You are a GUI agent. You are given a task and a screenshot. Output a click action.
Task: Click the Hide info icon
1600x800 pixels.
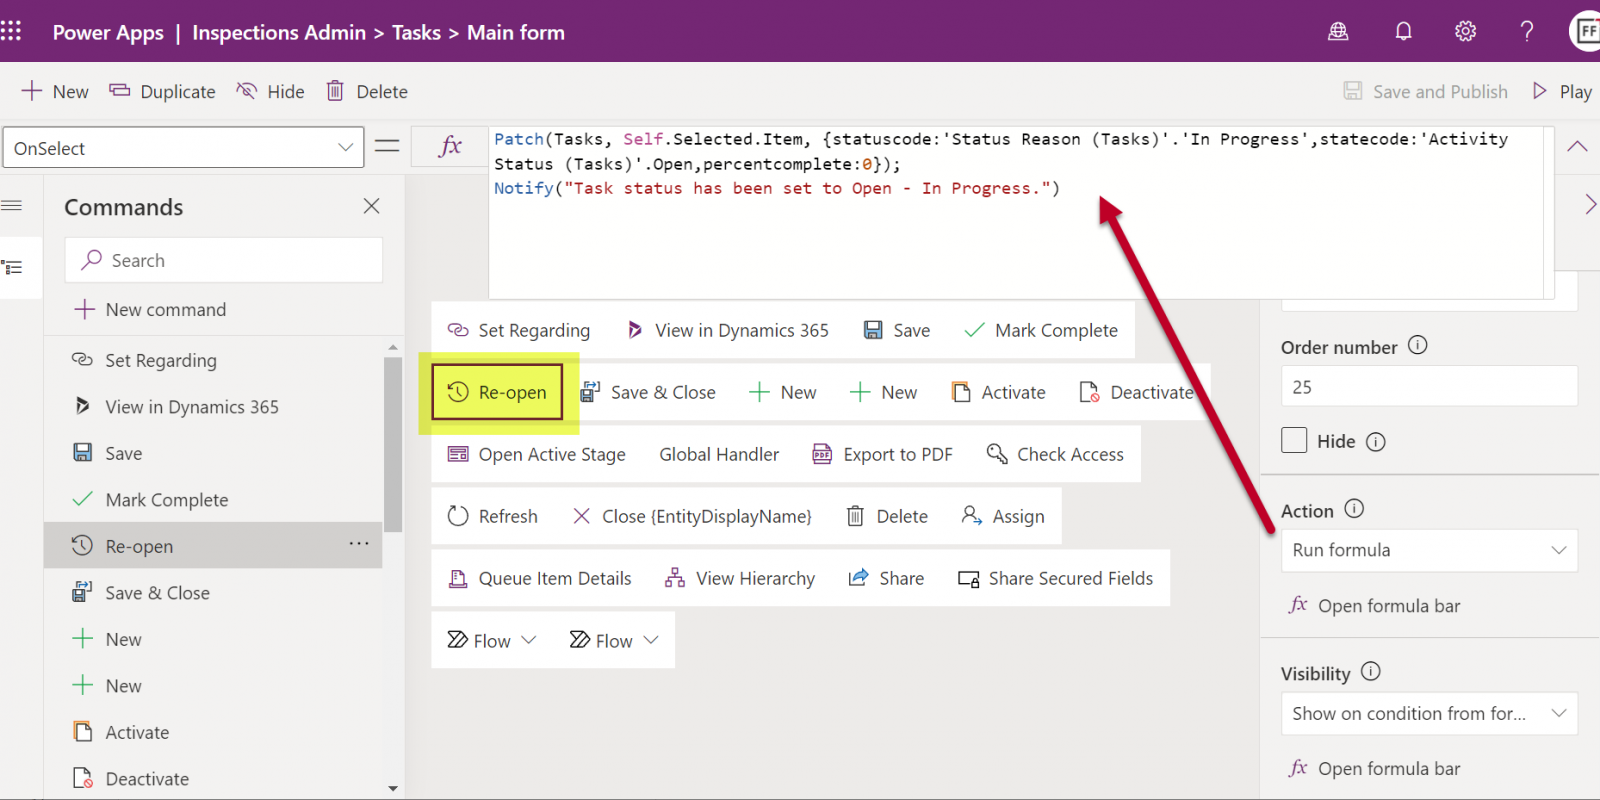pos(1376,442)
